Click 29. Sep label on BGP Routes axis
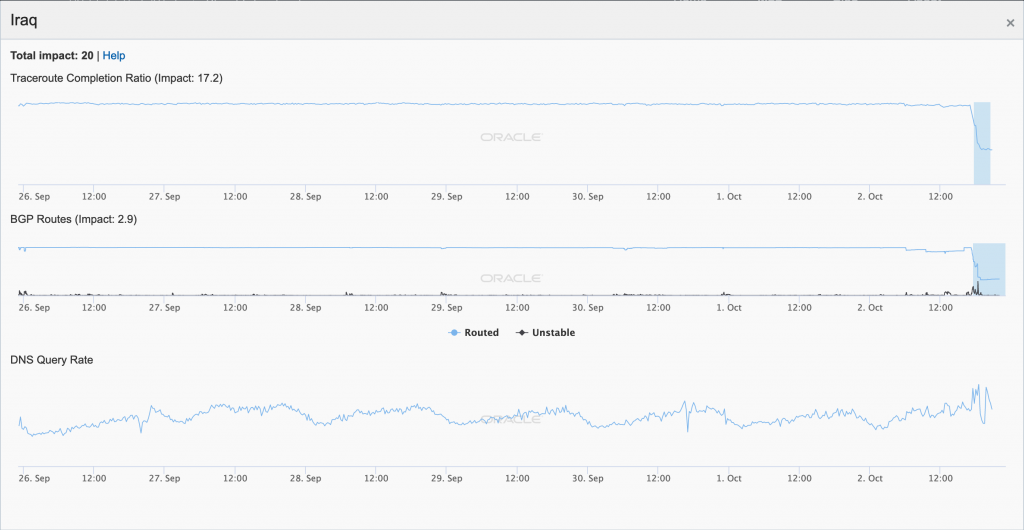 click(447, 308)
